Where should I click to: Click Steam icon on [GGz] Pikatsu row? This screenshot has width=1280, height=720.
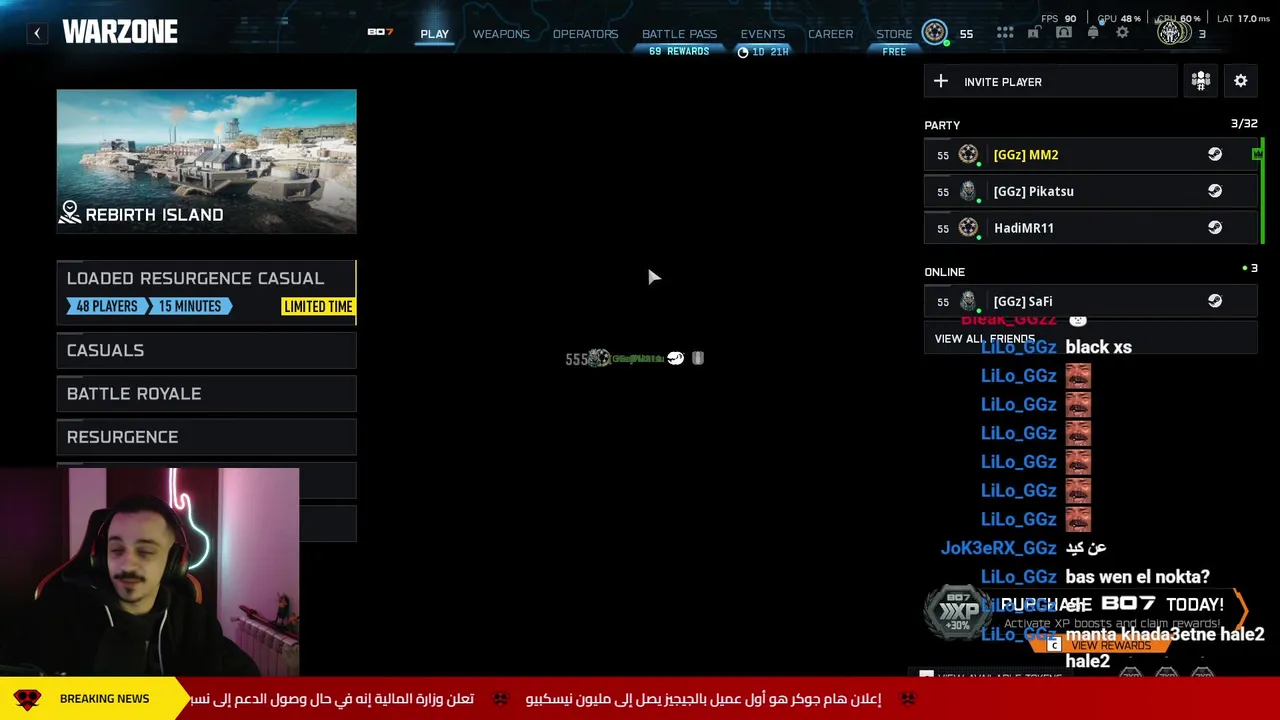click(1215, 191)
